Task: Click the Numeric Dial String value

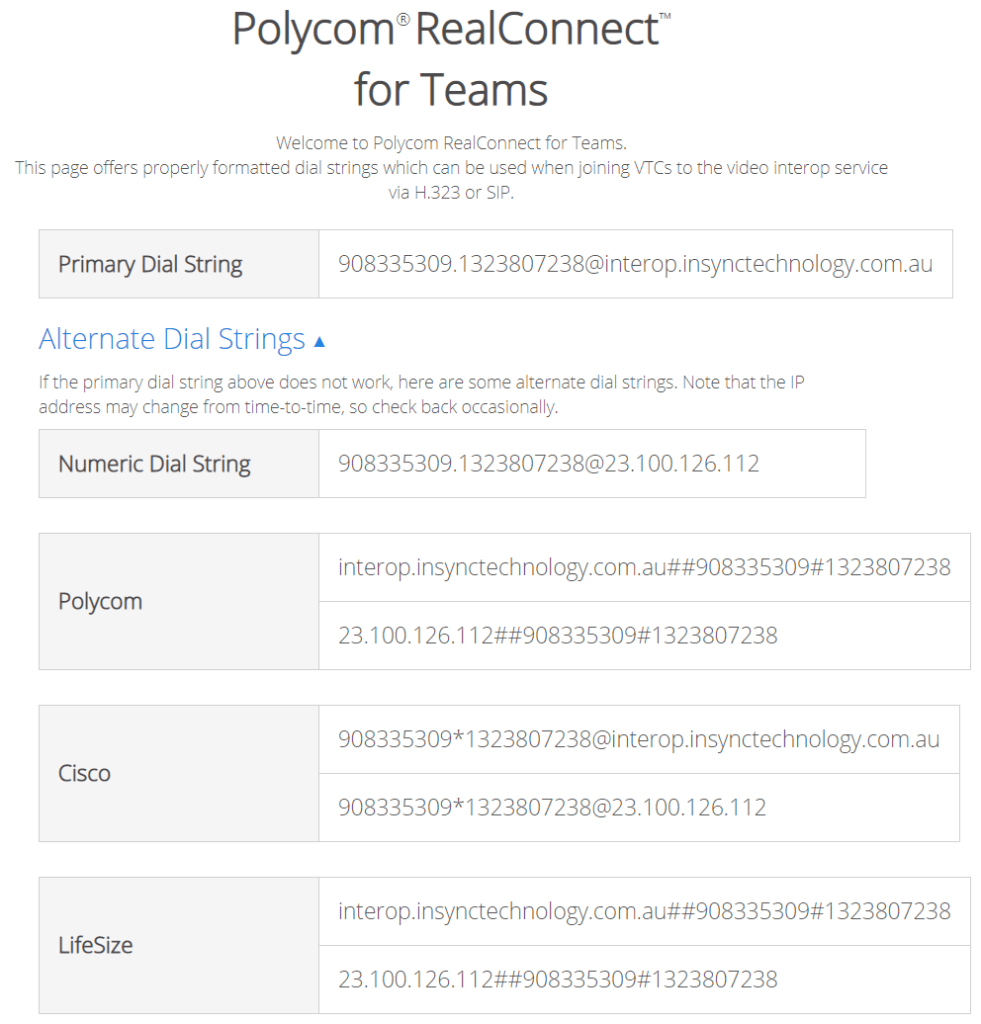Action: coord(549,464)
